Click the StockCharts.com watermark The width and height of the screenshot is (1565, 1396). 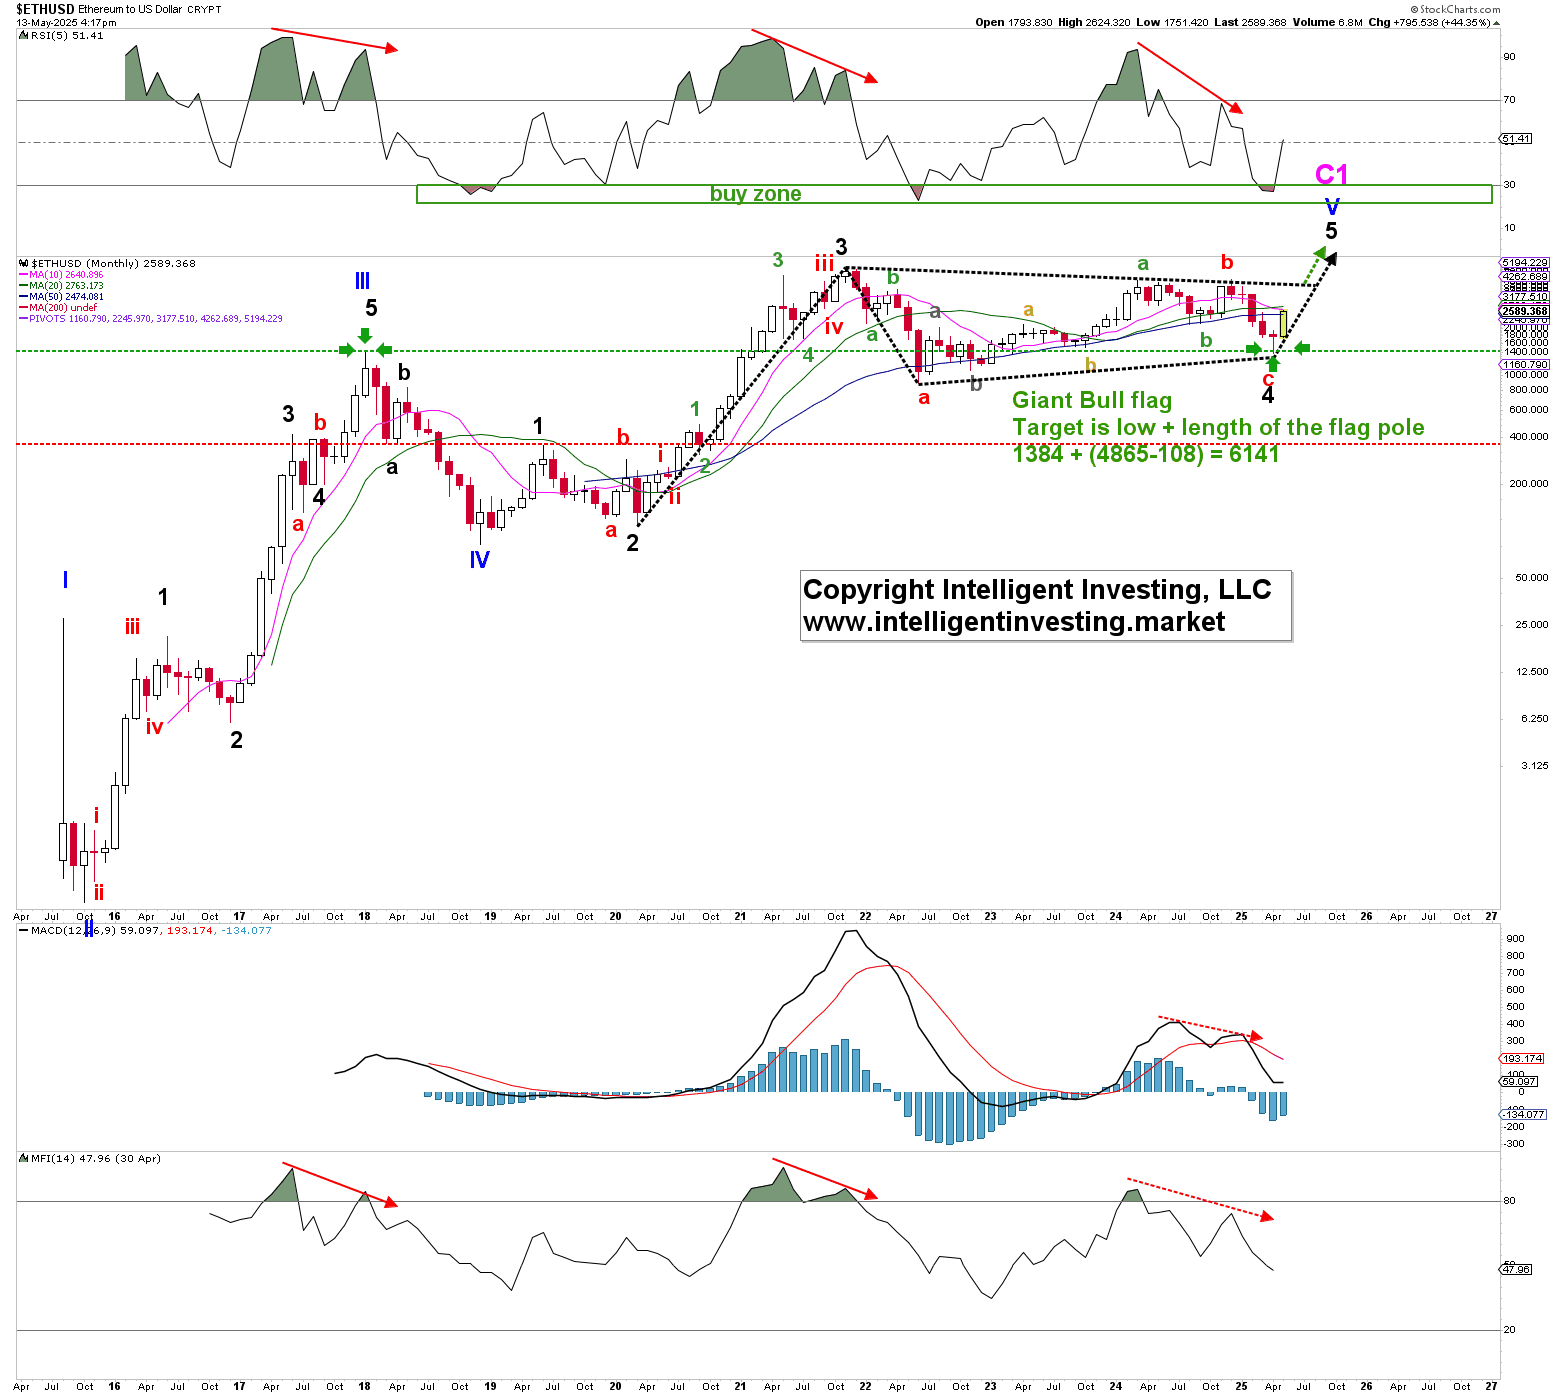pyautogui.click(x=1455, y=9)
